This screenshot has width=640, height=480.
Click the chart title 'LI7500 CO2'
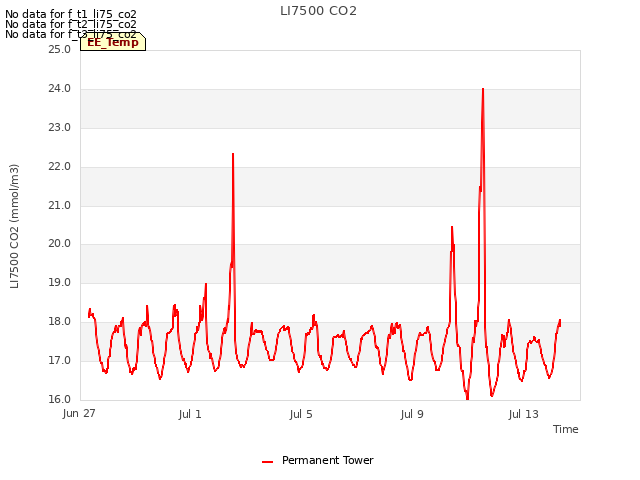[318, 11]
